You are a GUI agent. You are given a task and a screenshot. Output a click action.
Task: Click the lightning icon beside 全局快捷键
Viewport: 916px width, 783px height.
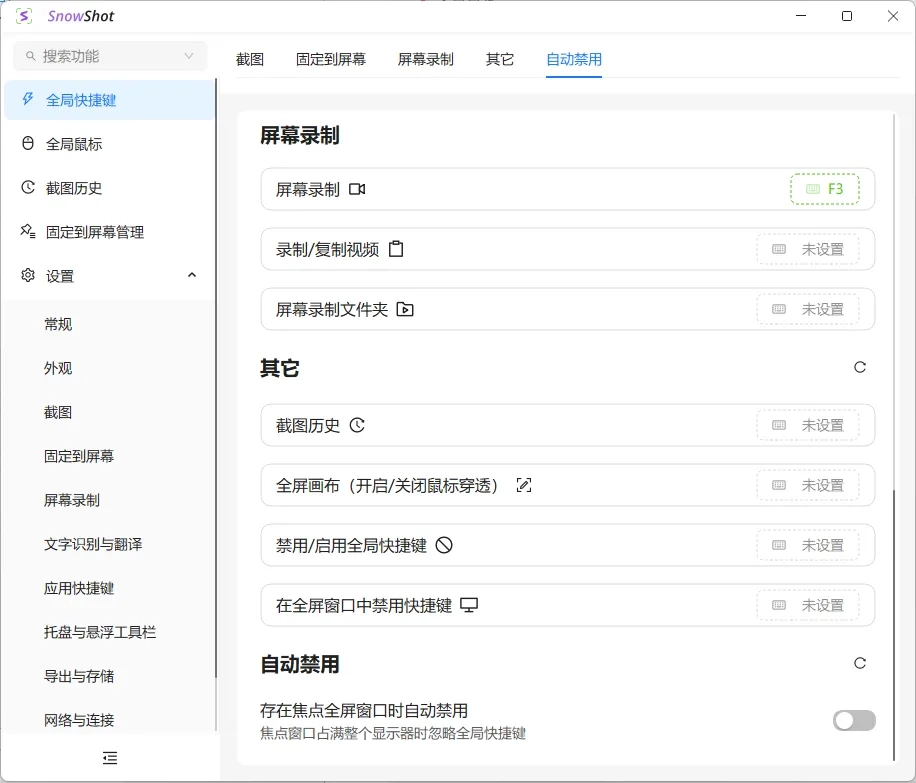27,99
